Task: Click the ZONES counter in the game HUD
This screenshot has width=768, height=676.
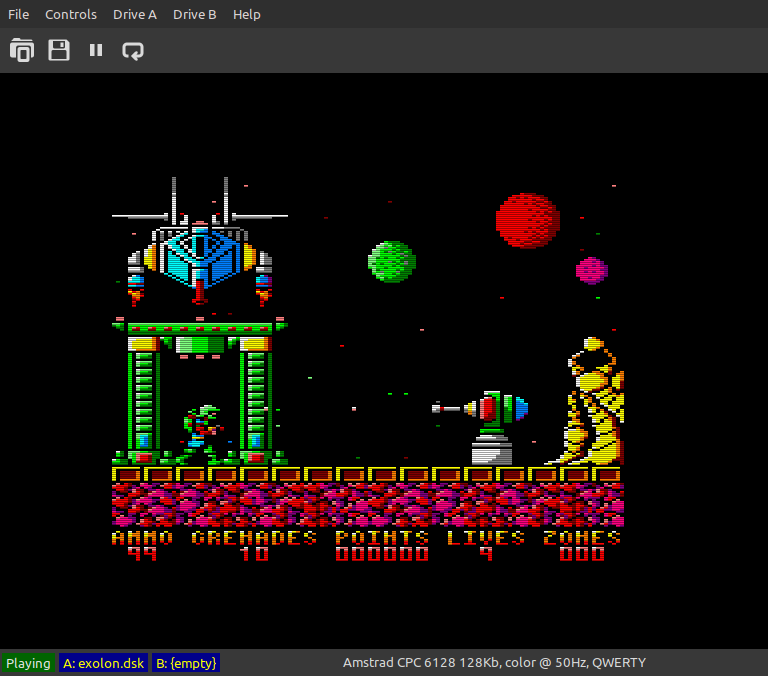Action: (582, 545)
